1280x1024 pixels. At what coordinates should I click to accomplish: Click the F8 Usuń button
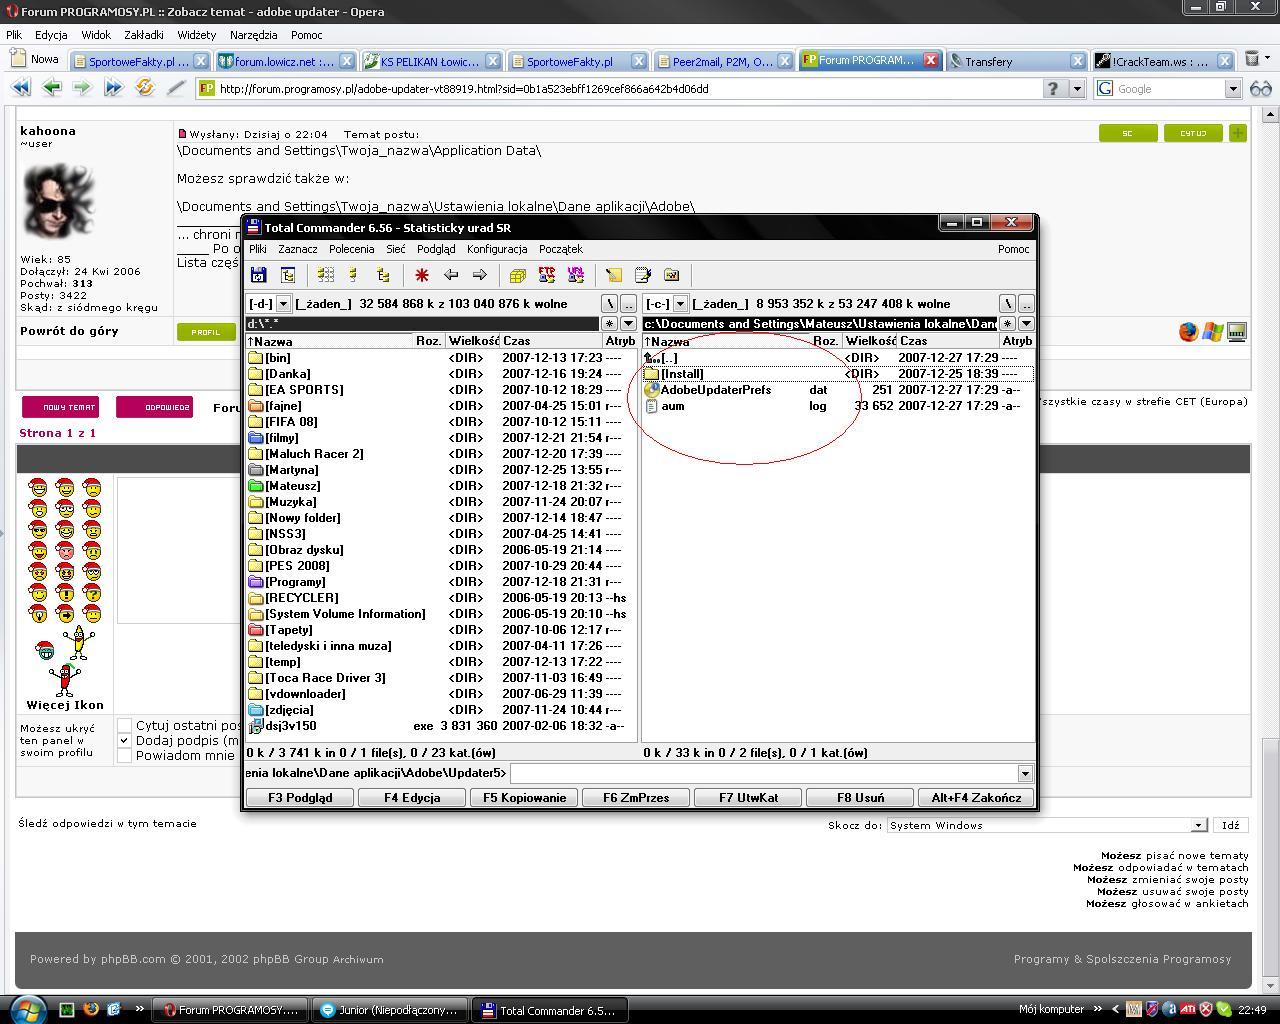860,798
